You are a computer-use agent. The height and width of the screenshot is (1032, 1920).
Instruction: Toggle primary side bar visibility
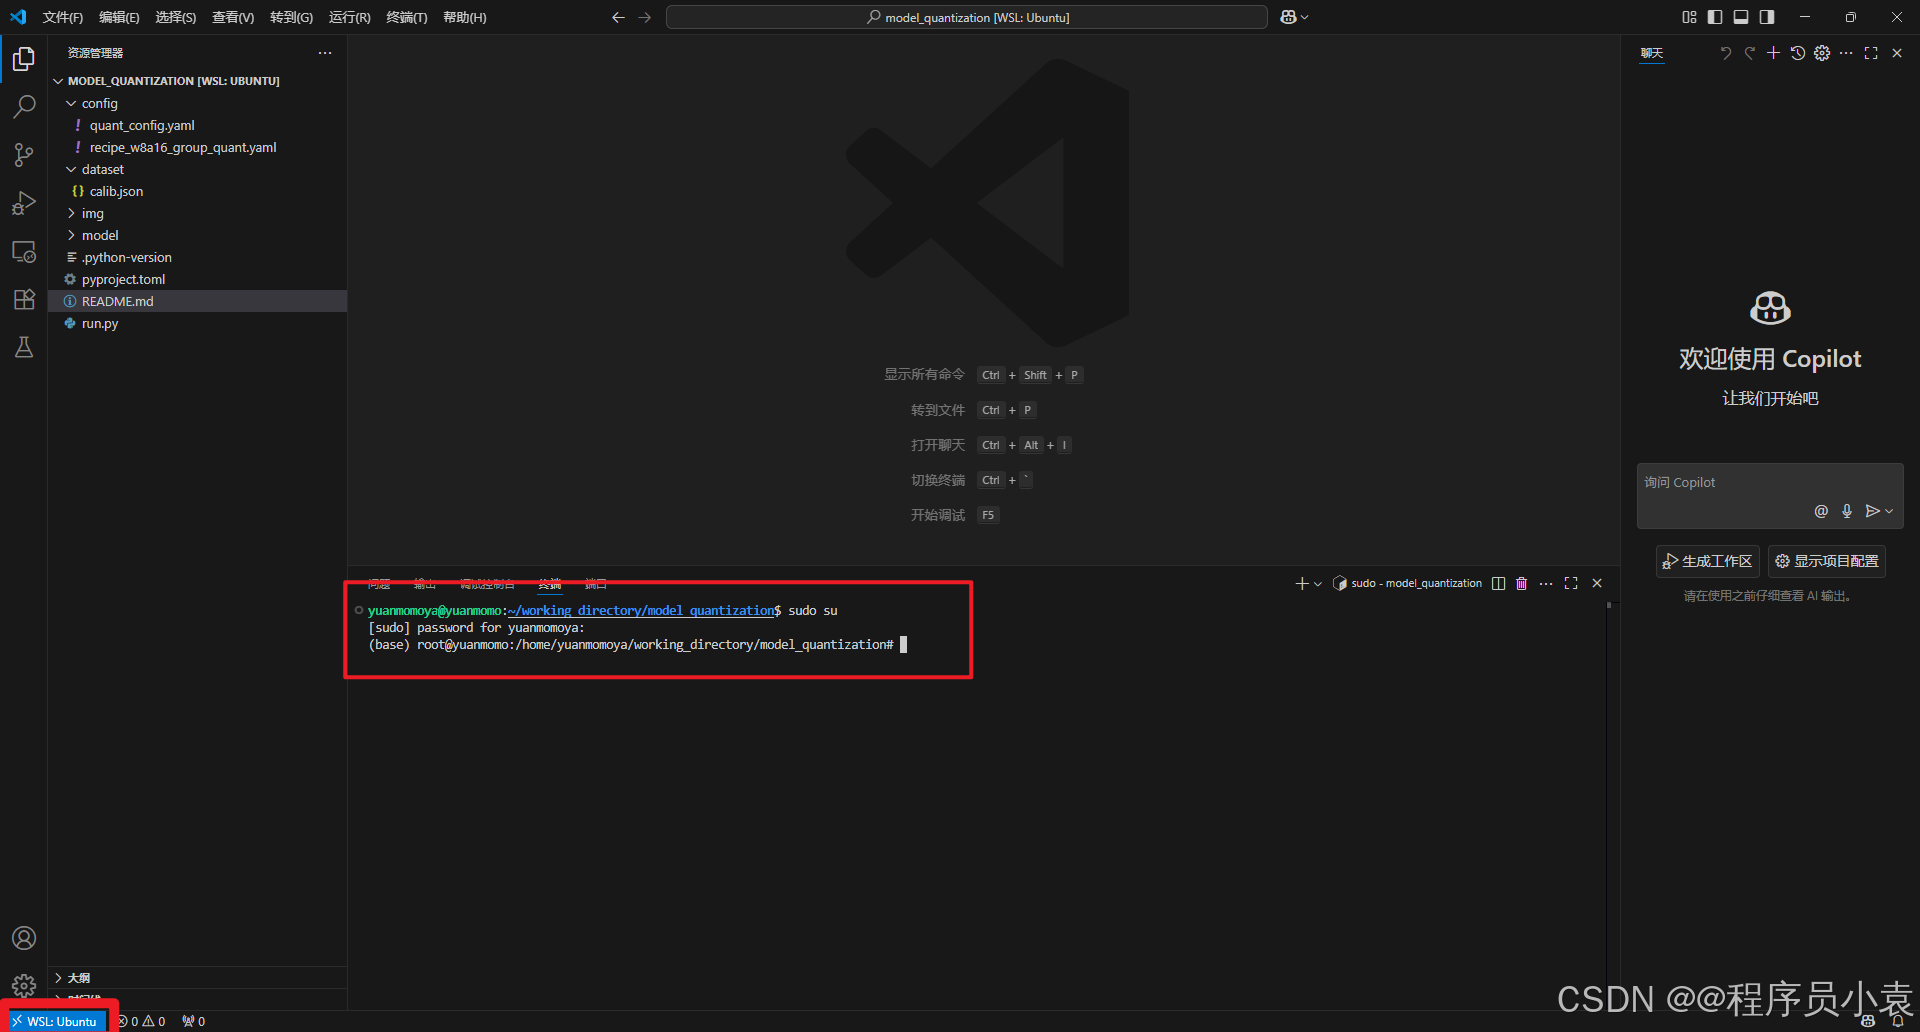tap(1715, 17)
